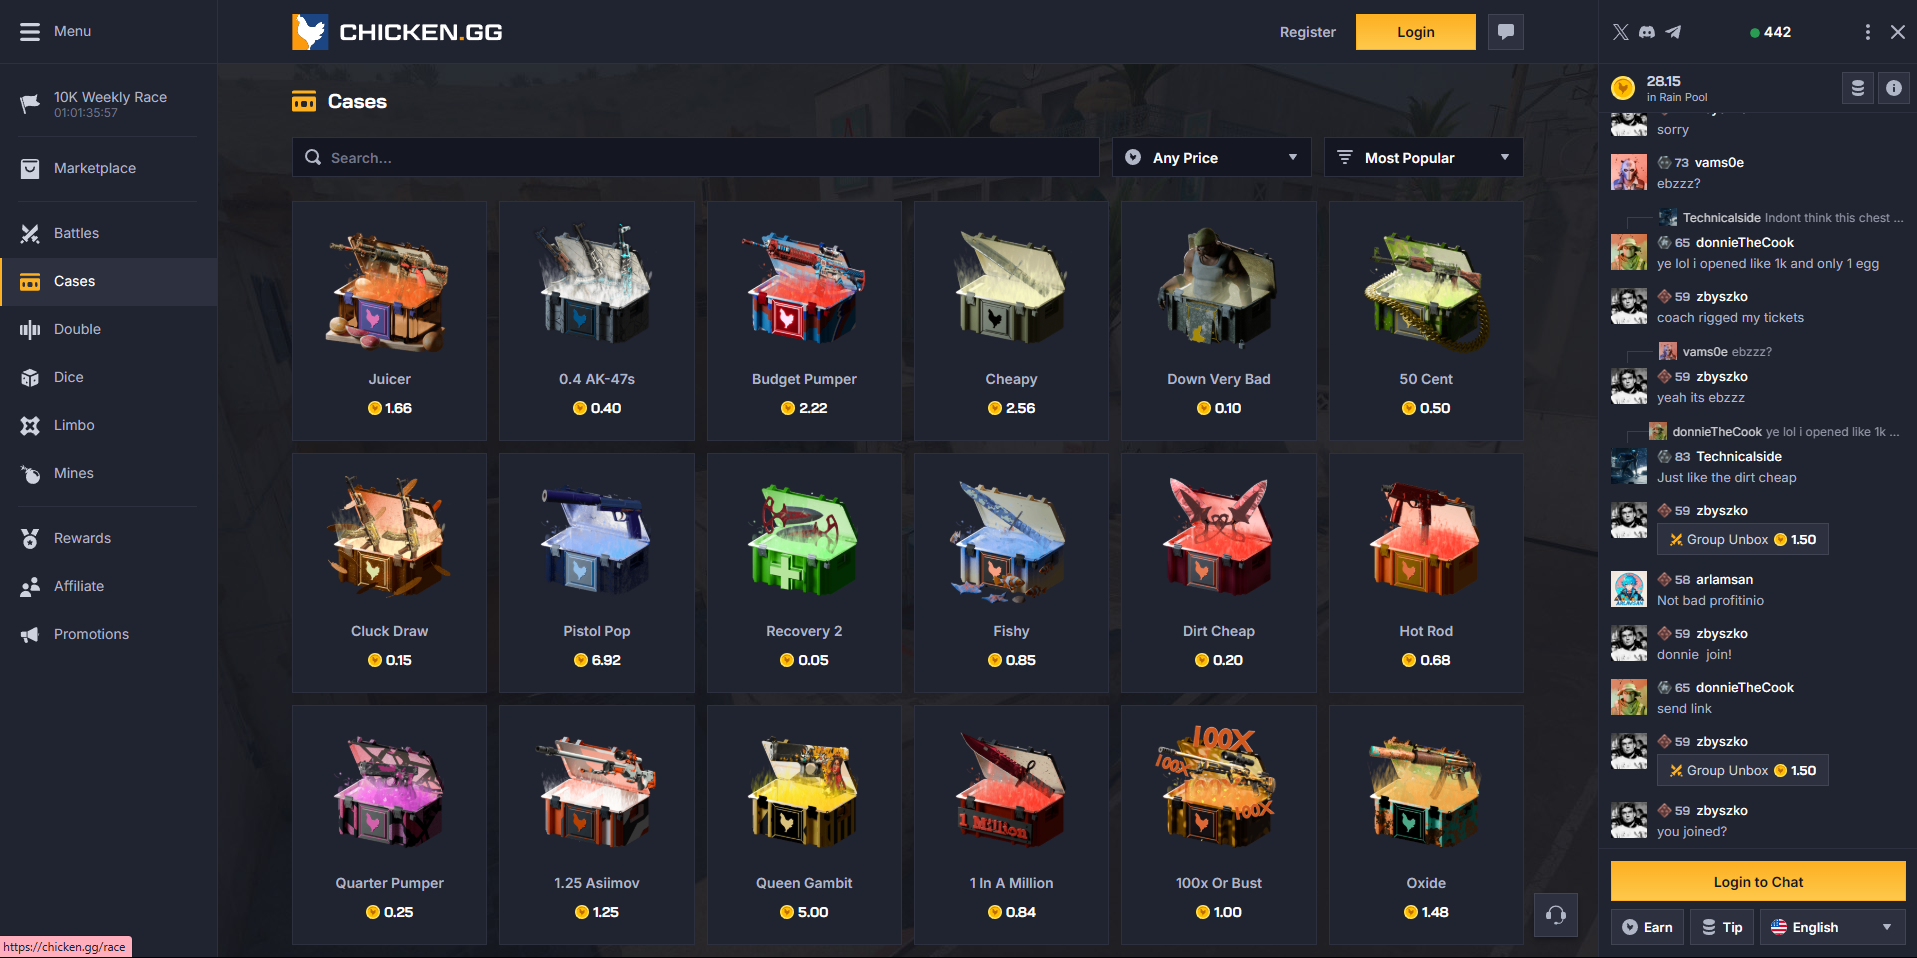Open the chat three-dot options menu
The width and height of the screenshot is (1917, 958).
pyautogui.click(x=1867, y=32)
